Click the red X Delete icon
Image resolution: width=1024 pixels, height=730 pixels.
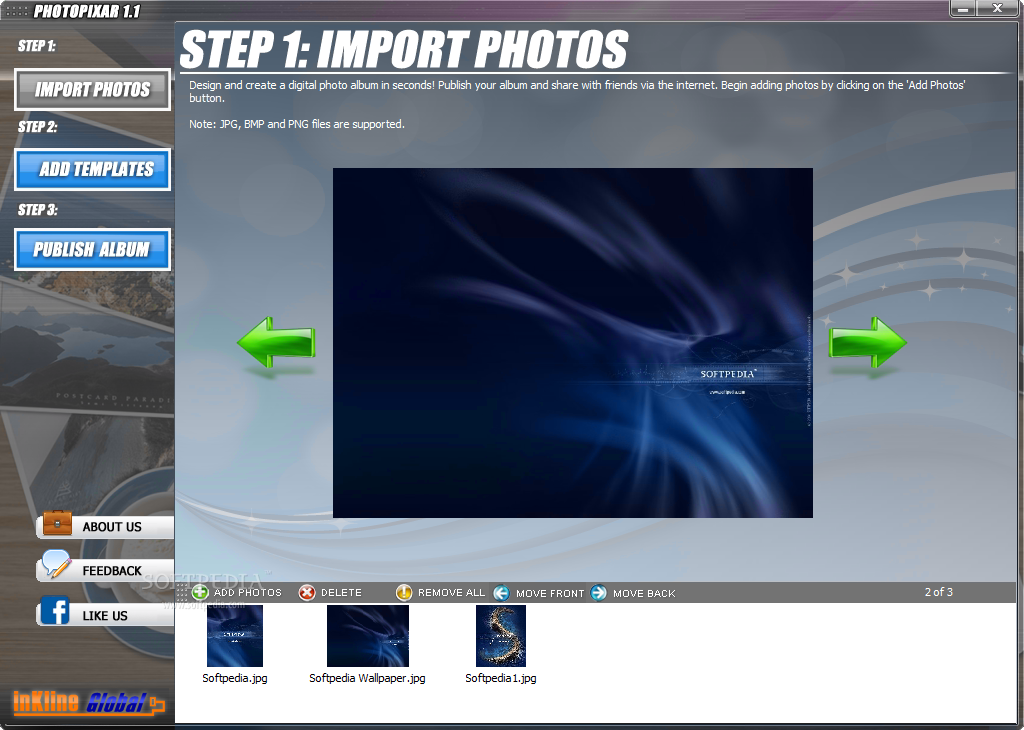tap(307, 592)
